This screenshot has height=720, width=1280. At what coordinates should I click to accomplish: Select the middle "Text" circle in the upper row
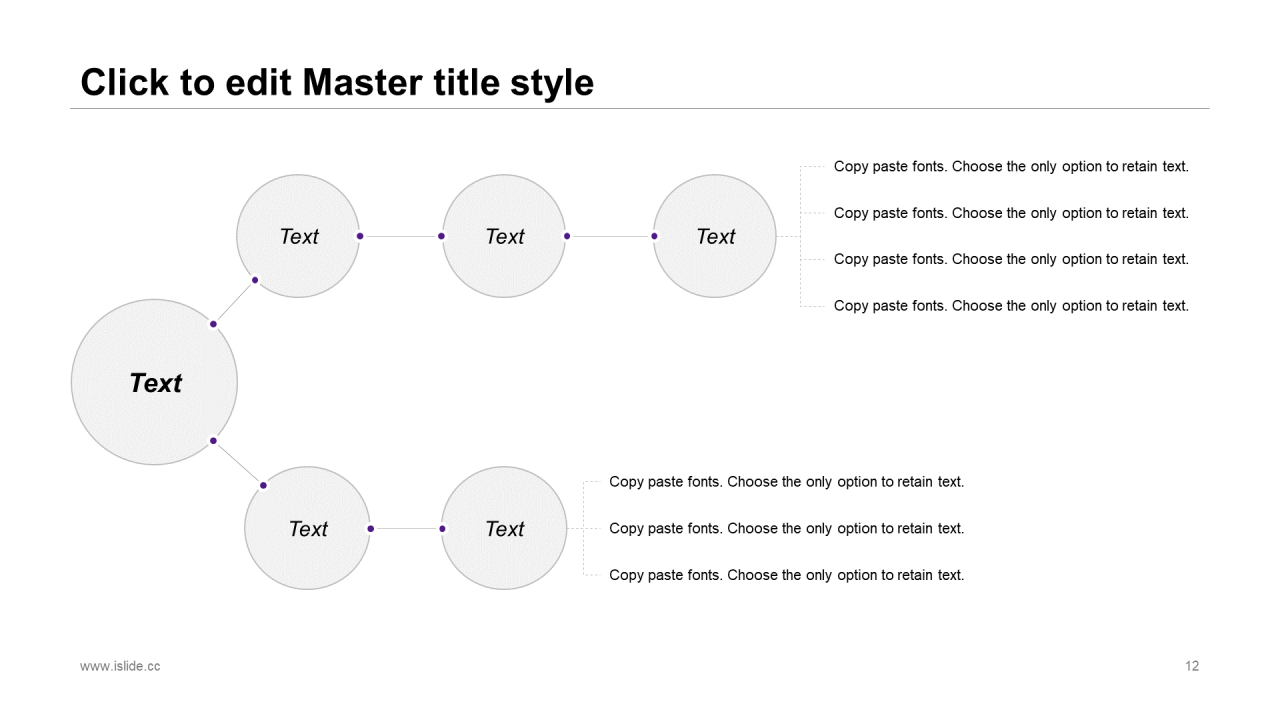tap(504, 236)
